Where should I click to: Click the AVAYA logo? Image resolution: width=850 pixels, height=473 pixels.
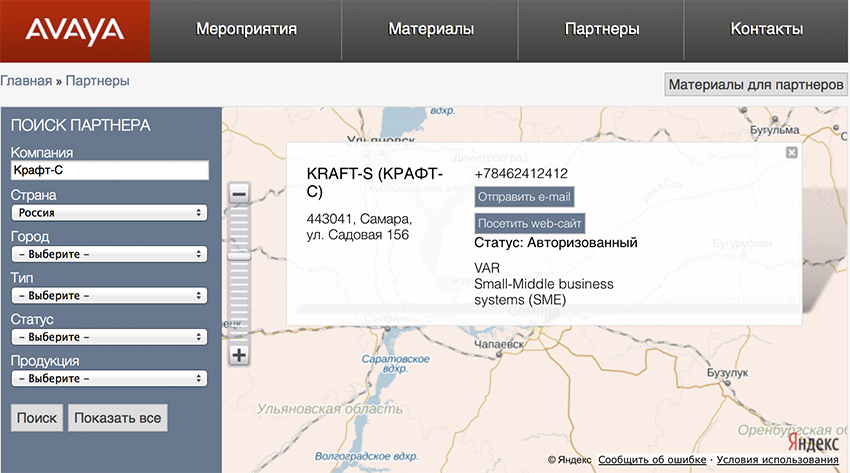75,31
